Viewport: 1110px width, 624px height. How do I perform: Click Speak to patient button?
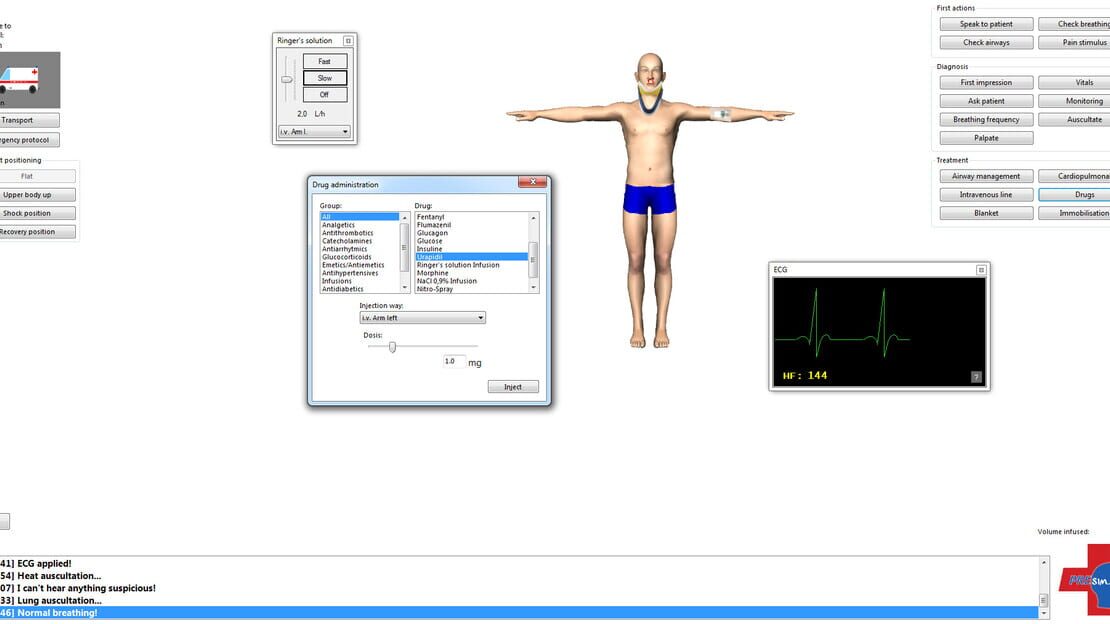pos(986,24)
